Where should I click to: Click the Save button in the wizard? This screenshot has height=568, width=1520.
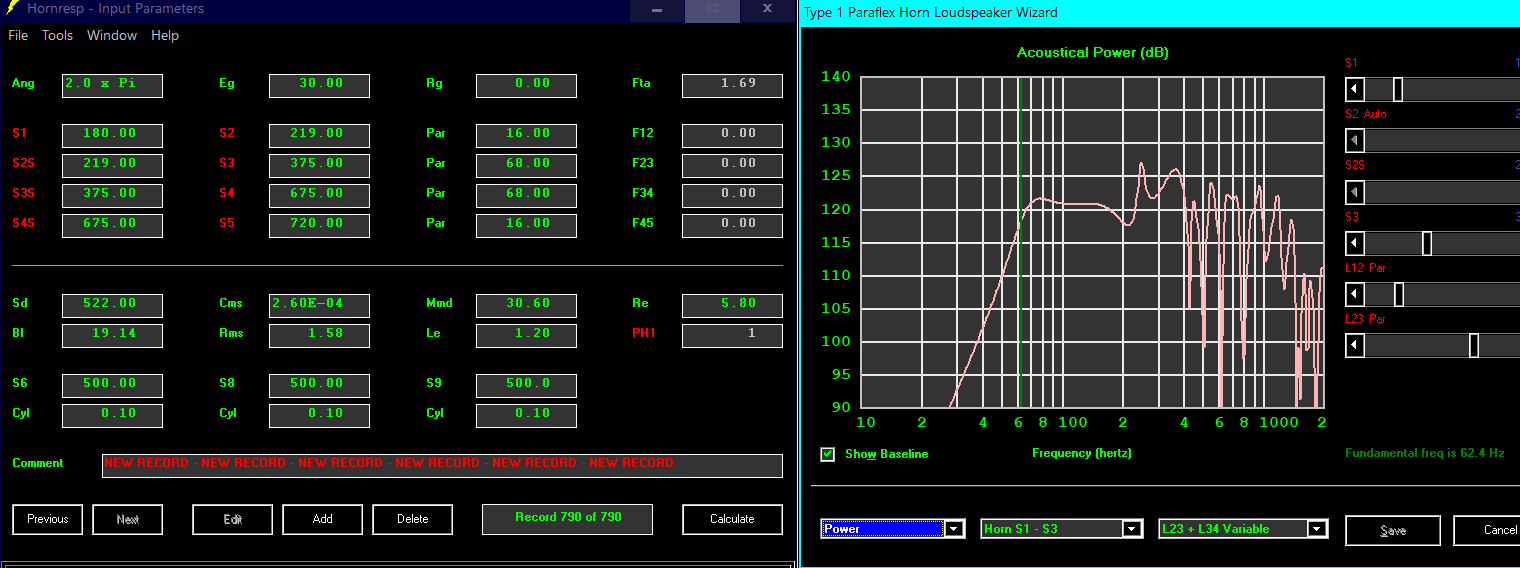pos(1393,530)
